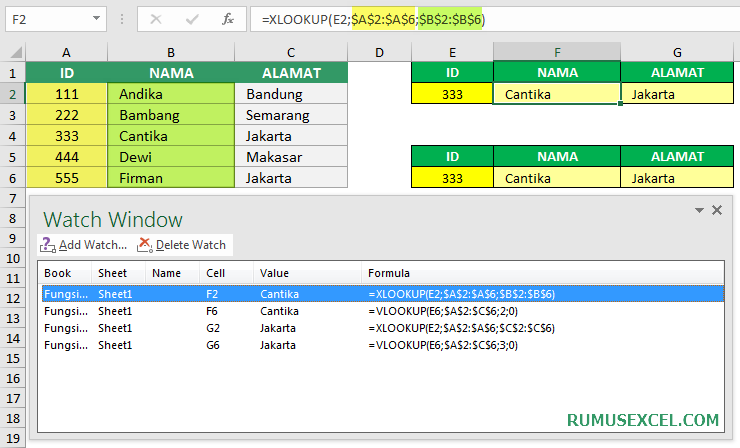Image resolution: width=740 pixels, height=448 pixels.
Task: Sort by Book column header
Action: [65, 273]
